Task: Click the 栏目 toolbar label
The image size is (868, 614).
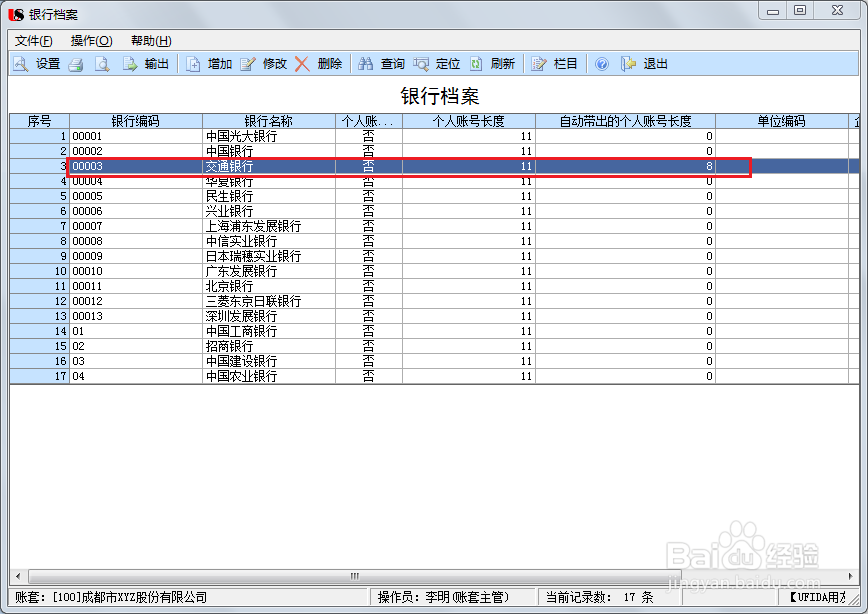Action: 566,64
